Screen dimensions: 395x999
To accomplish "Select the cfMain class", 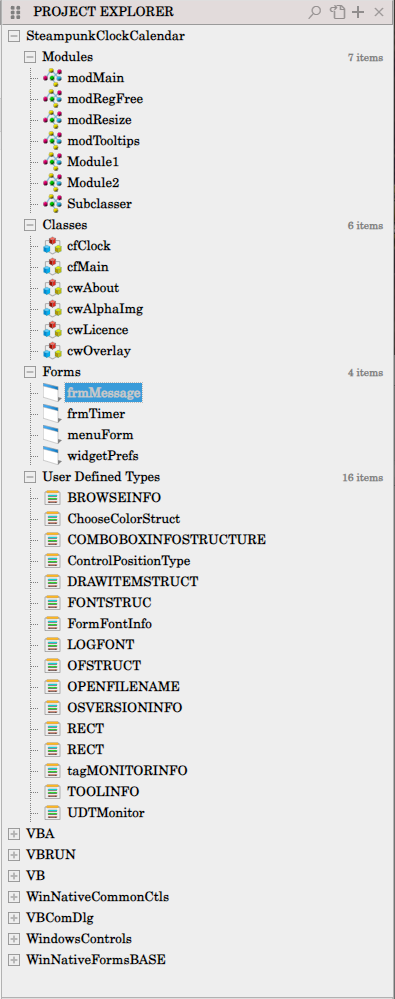I will tap(87, 267).
